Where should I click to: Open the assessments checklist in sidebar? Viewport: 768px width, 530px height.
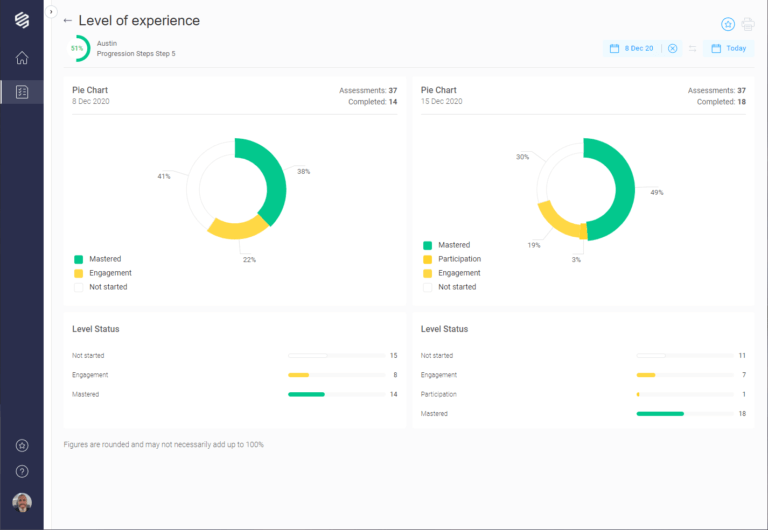22,92
